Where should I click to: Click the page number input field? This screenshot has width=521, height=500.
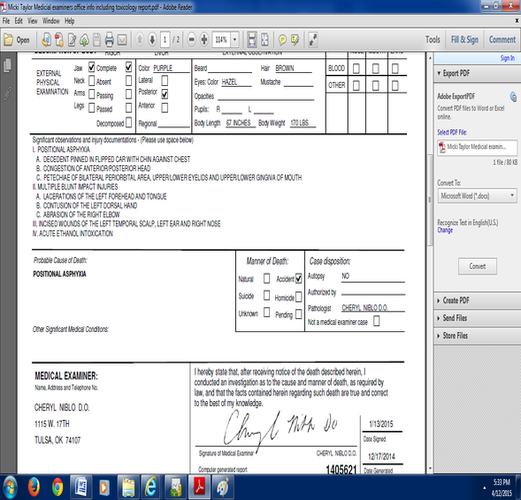point(165,40)
